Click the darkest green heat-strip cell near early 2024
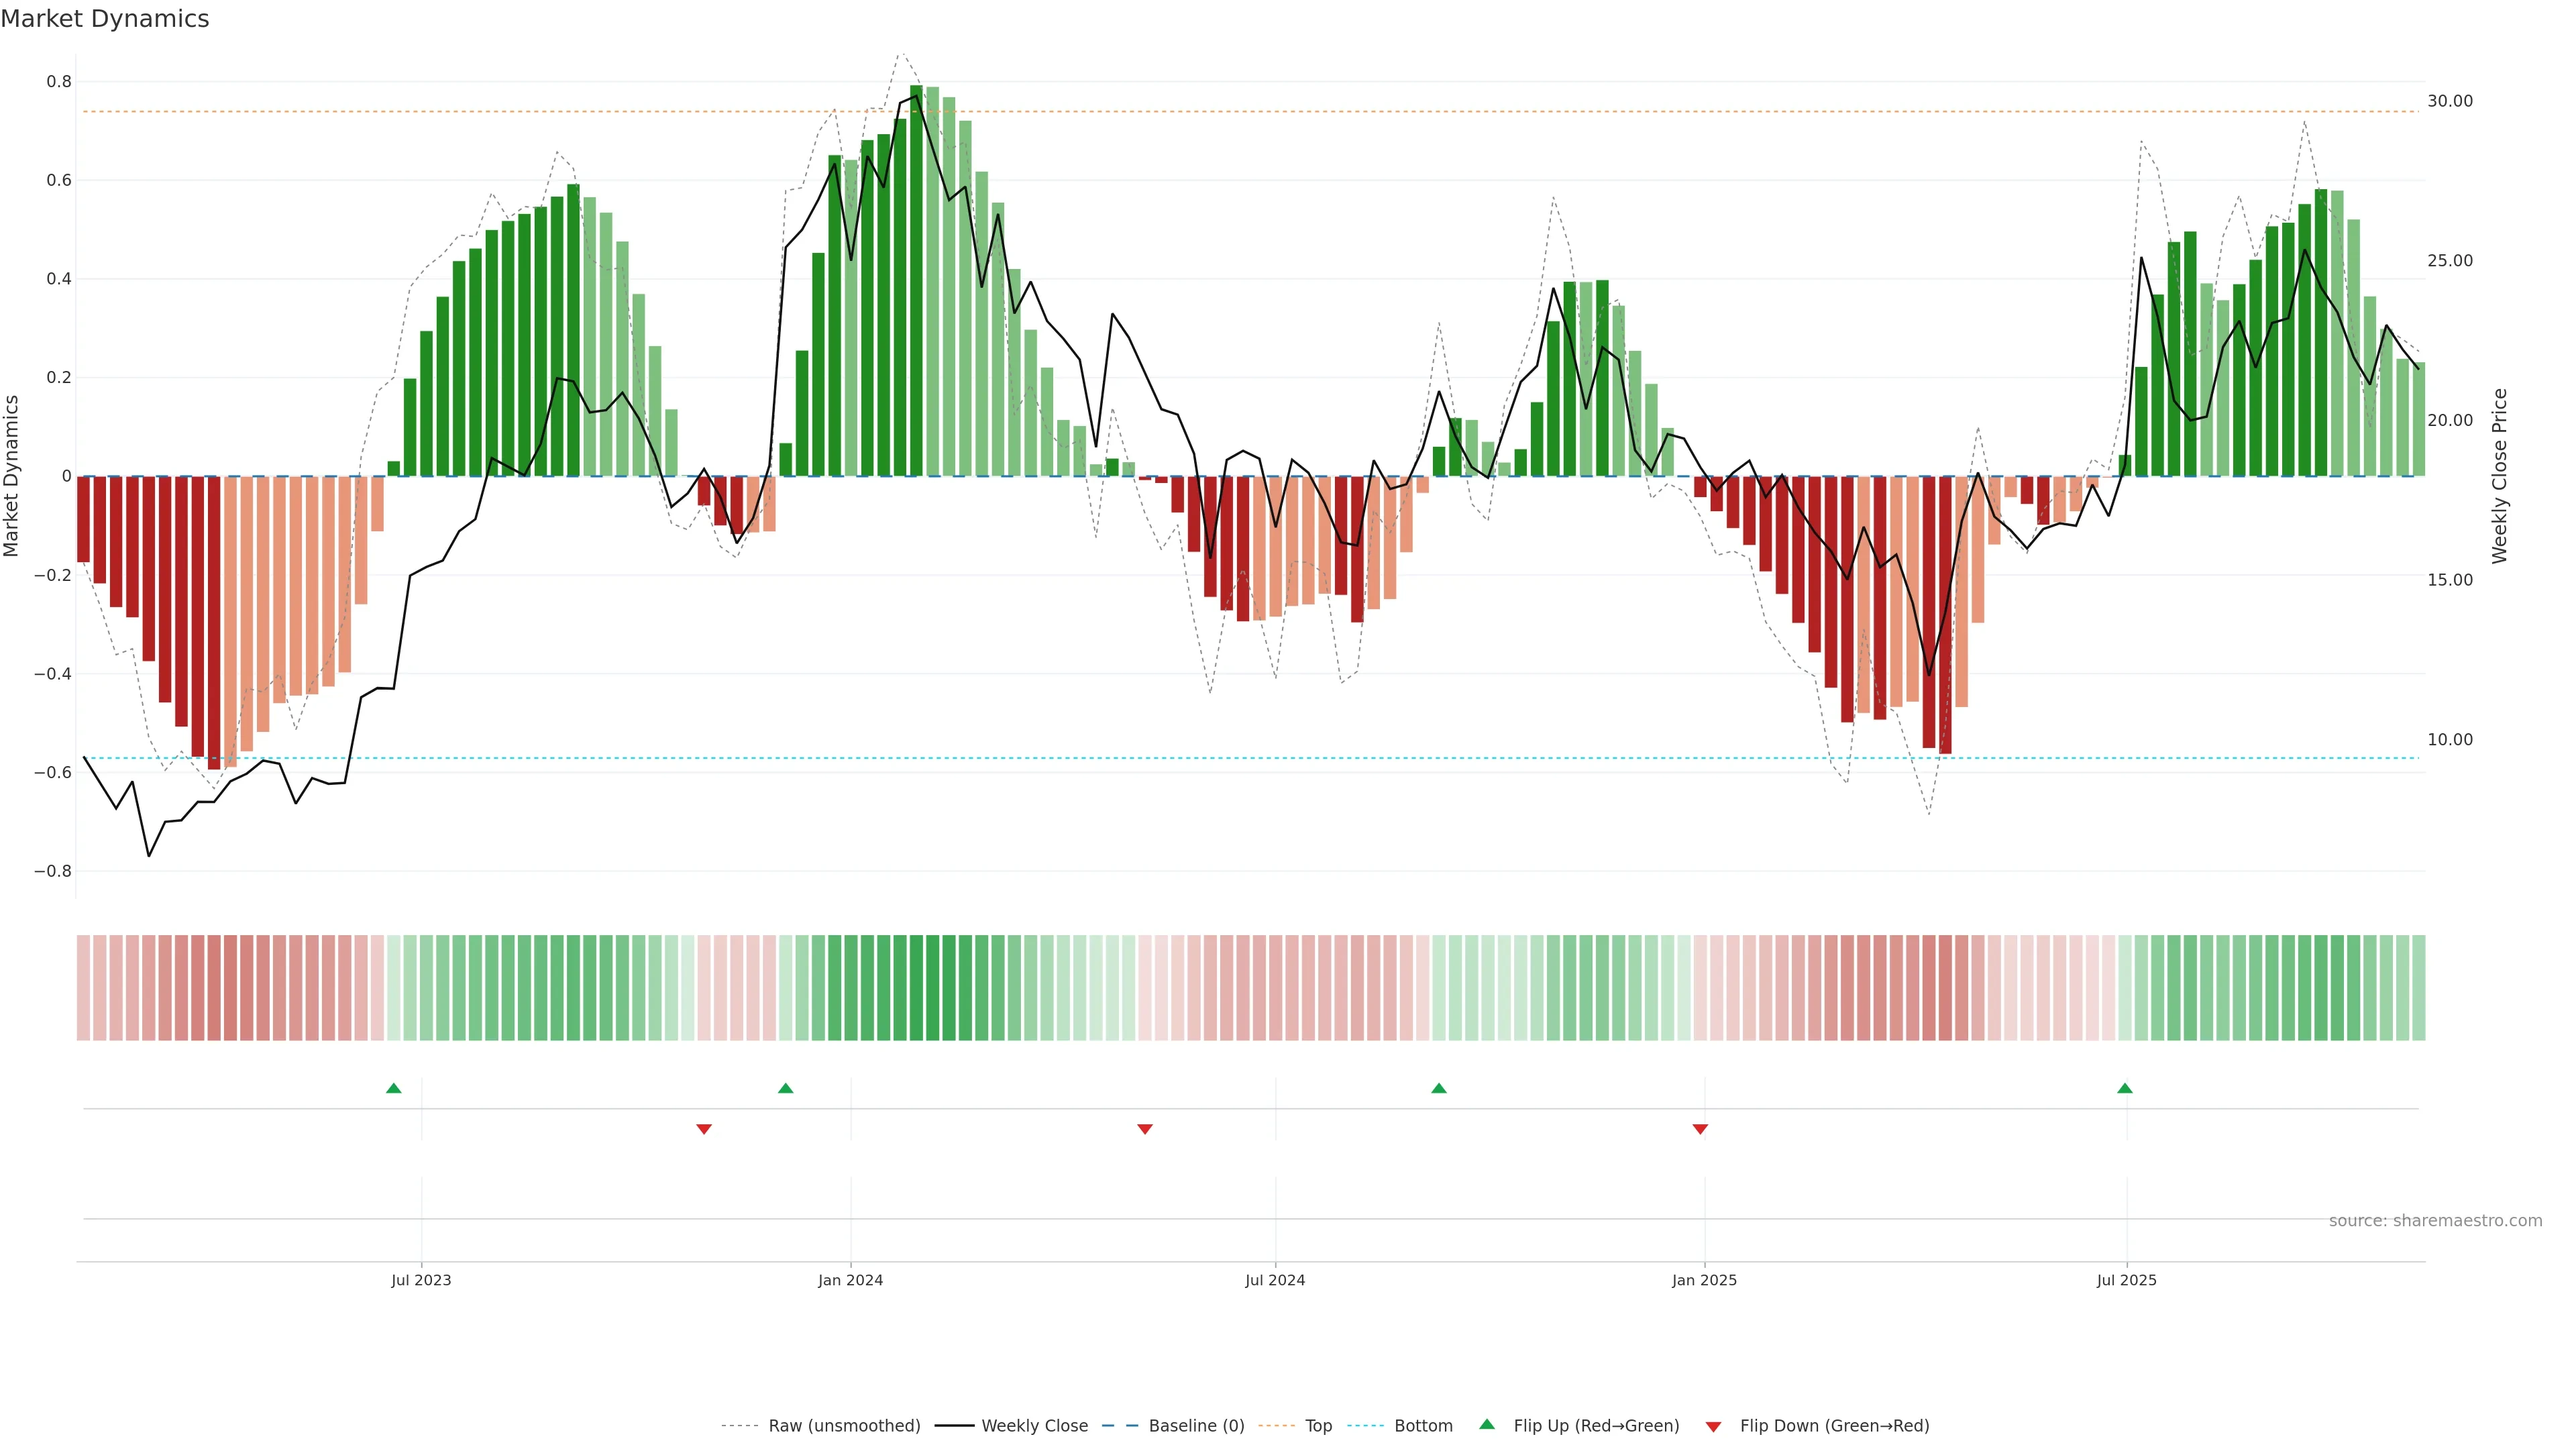This screenshot has height=1449, width=2576. (x=933, y=987)
